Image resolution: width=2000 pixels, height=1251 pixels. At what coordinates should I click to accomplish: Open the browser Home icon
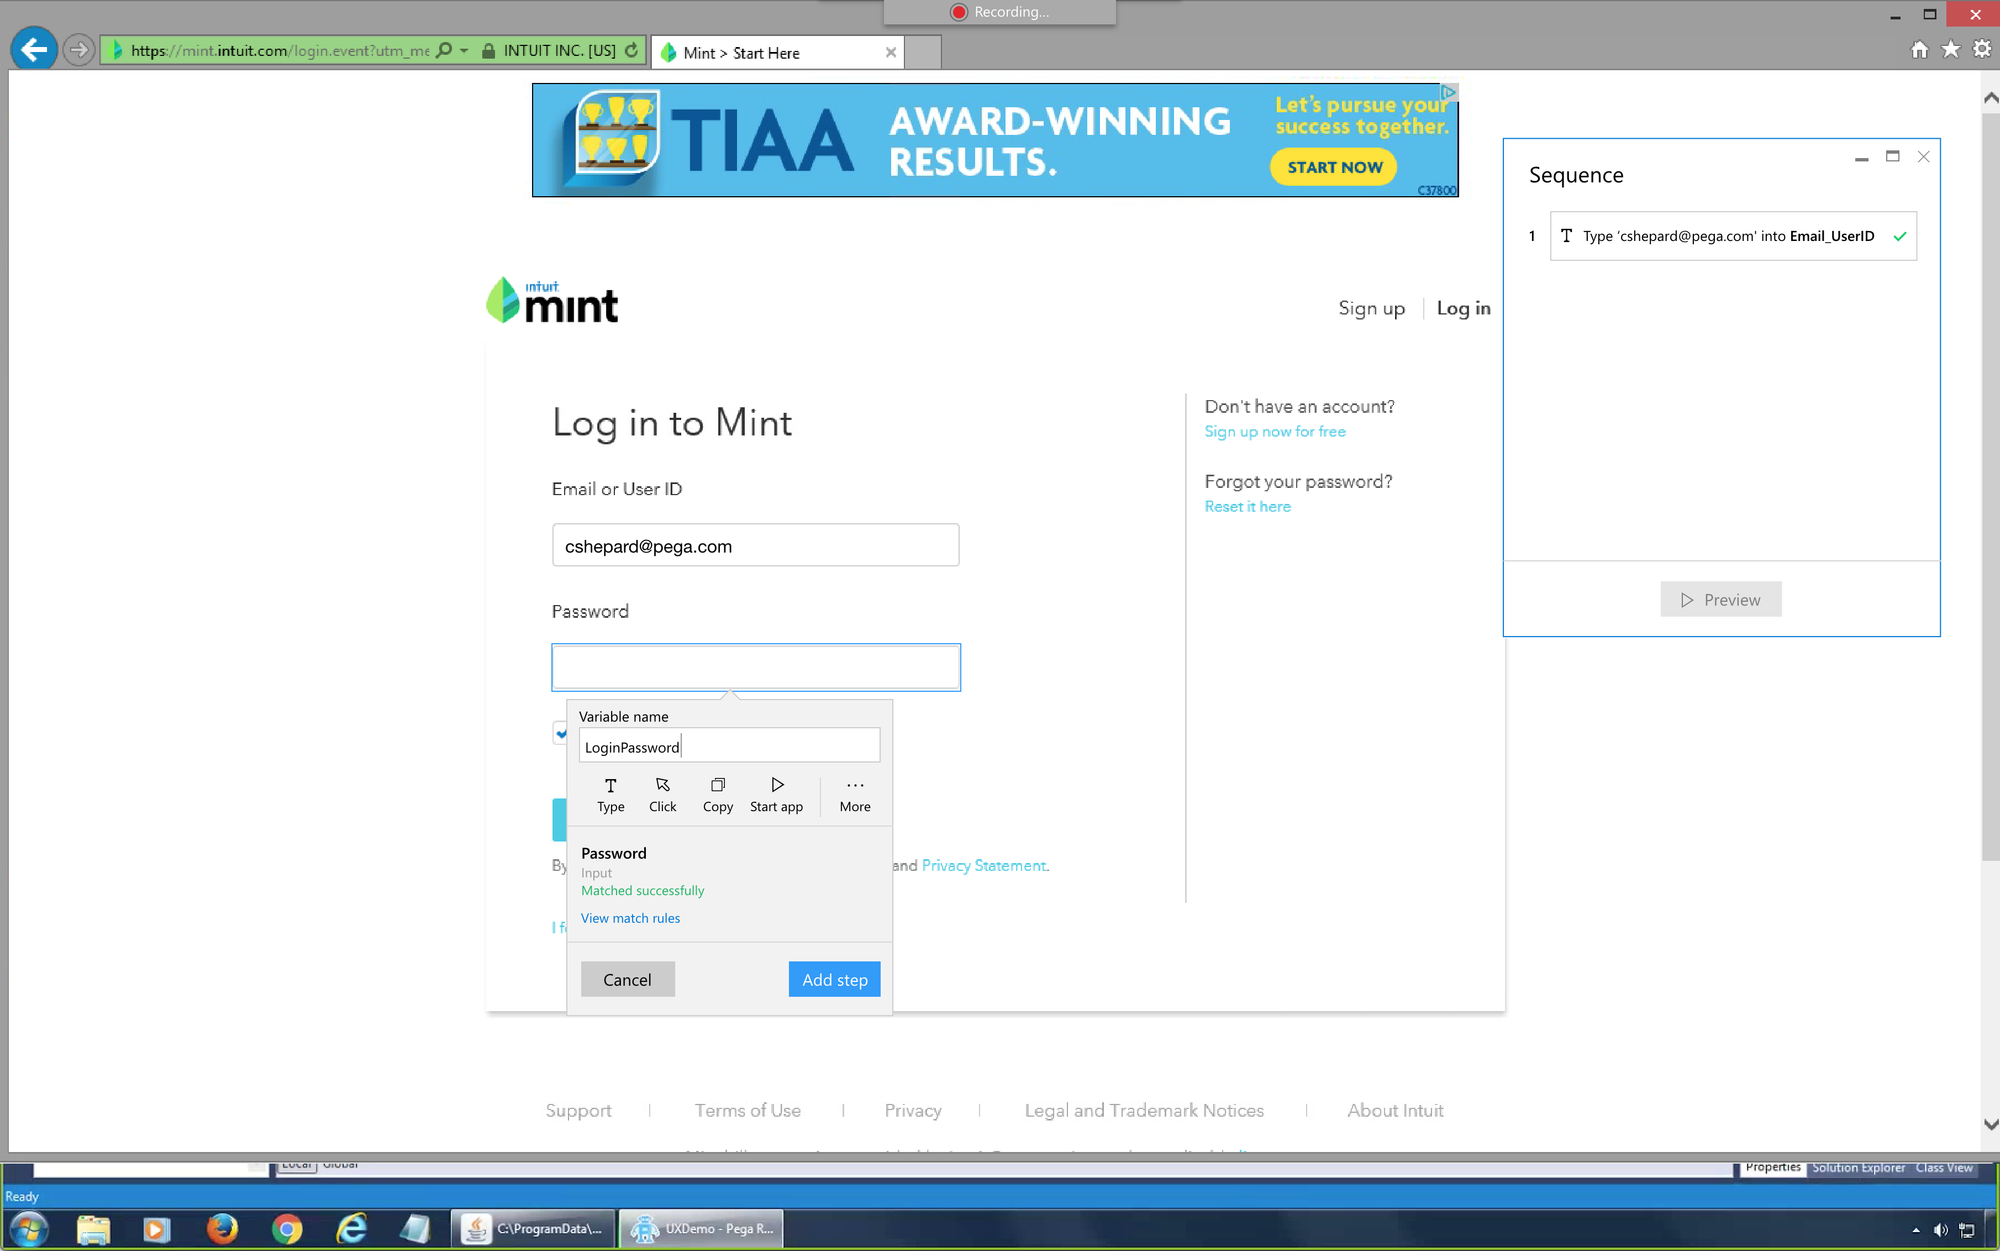tap(1919, 50)
